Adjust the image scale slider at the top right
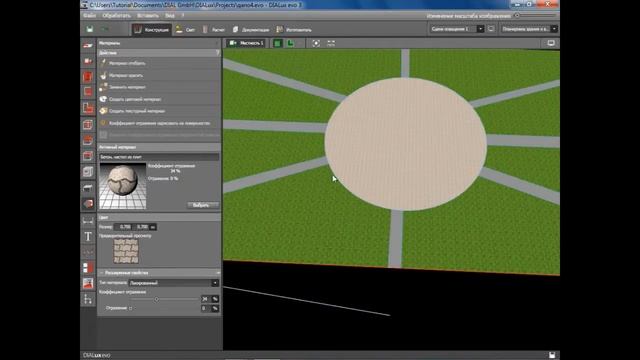 pos(536,16)
